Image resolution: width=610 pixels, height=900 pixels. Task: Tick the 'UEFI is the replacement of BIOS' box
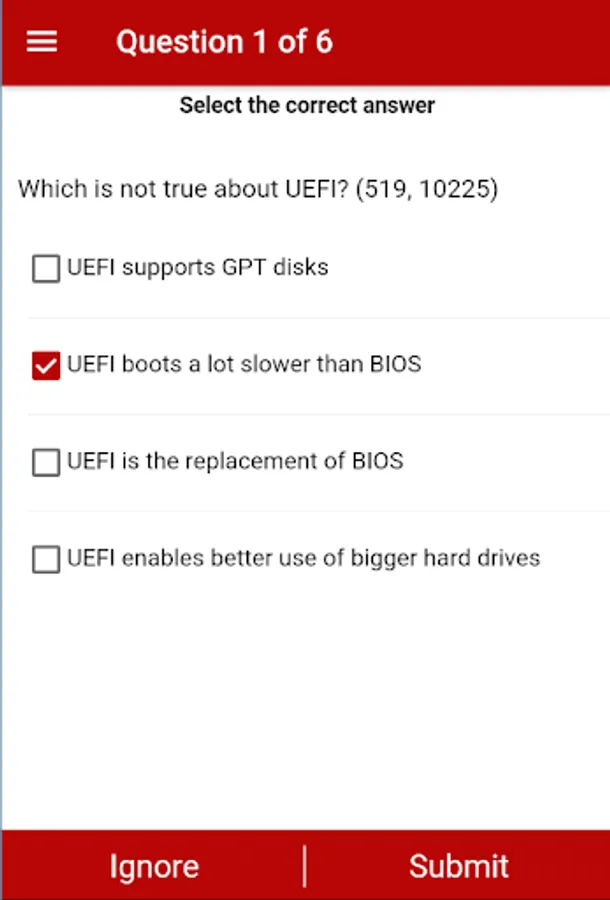point(46,463)
